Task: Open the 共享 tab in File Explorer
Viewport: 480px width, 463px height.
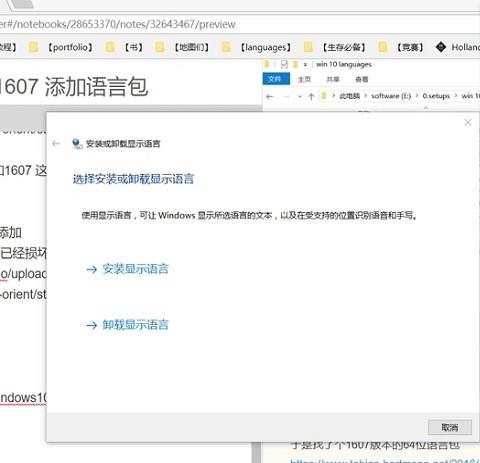Action: click(333, 79)
